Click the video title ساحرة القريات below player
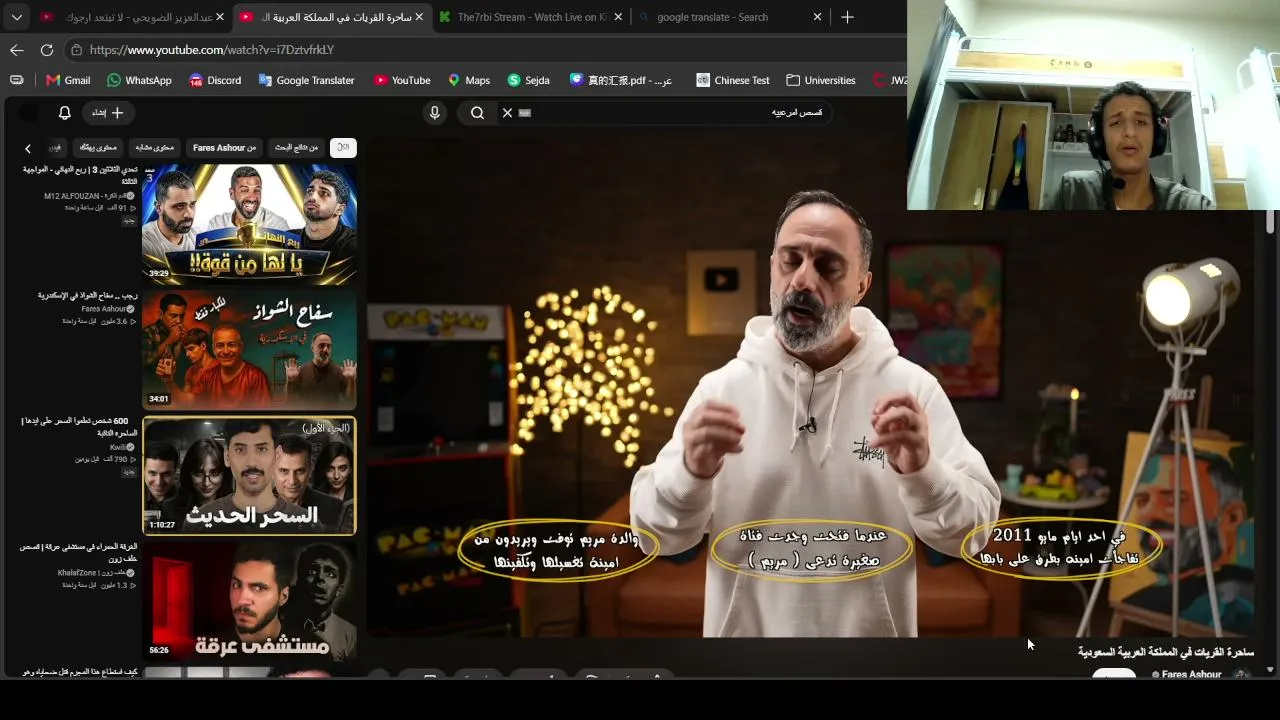The width and height of the screenshot is (1280, 720). click(1166, 652)
